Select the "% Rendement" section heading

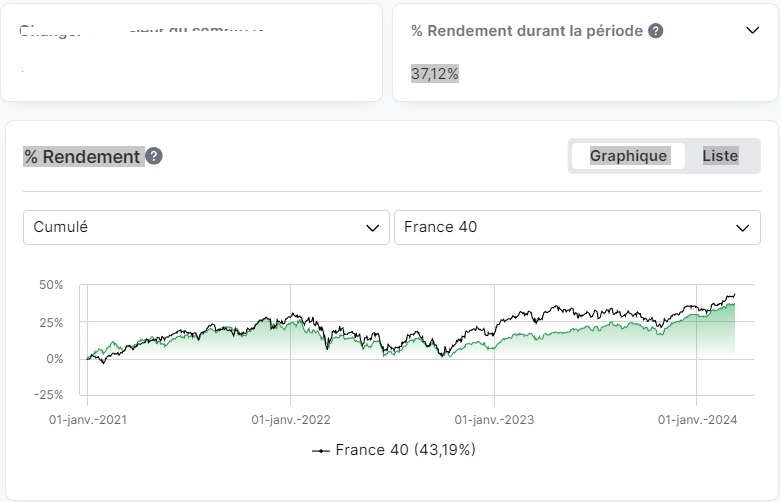(x=83, y=157)
